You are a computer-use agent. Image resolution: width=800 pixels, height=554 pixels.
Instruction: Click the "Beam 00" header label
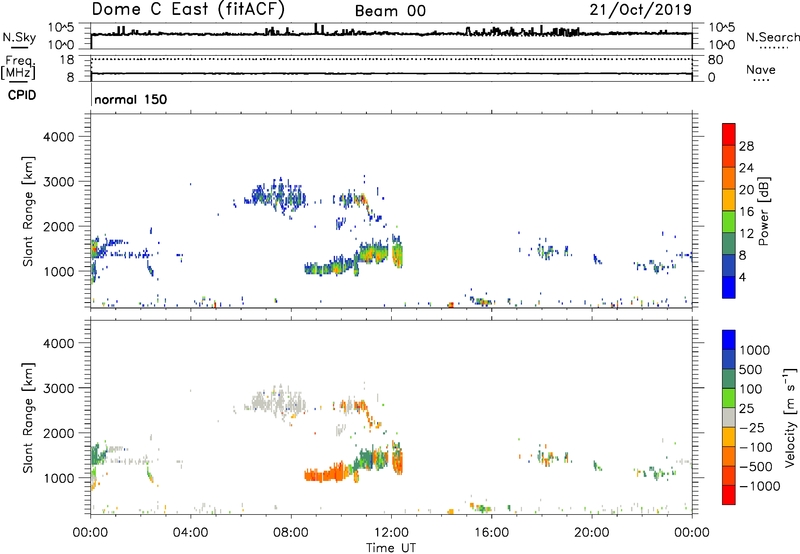390,11
